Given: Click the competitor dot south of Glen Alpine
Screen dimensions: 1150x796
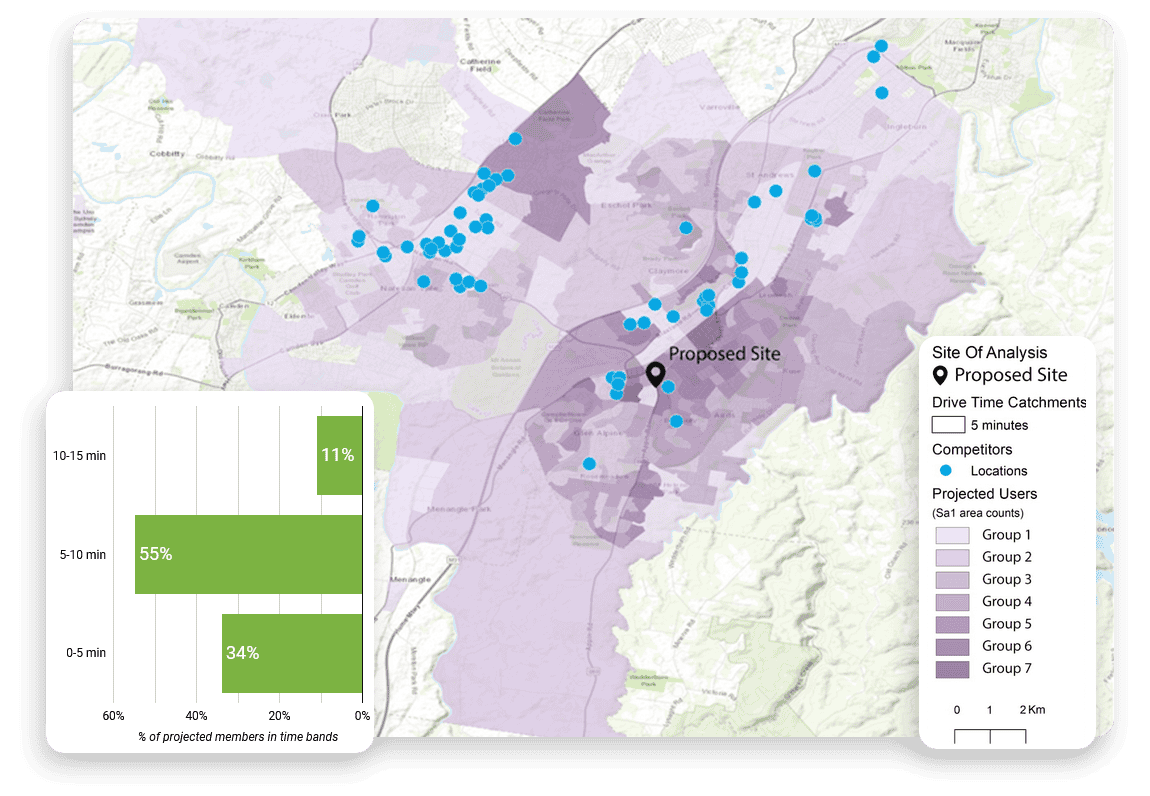Looking at the screenshot, I should point(589,464).
